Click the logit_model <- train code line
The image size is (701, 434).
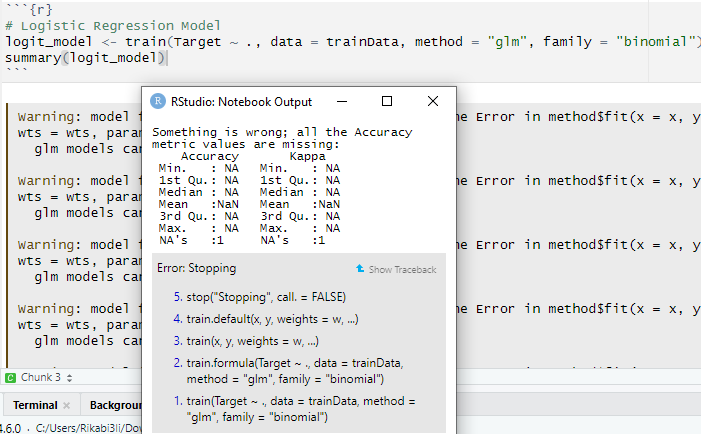tap(353, 42)
